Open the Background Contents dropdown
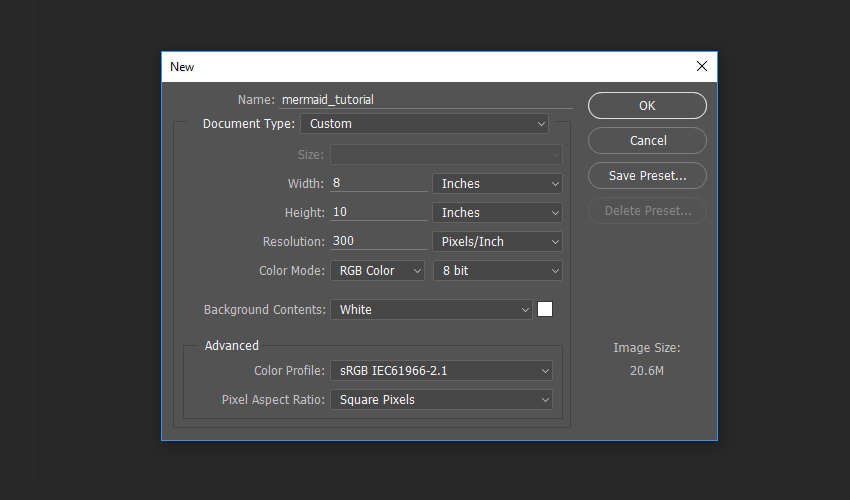 point(431,310)
